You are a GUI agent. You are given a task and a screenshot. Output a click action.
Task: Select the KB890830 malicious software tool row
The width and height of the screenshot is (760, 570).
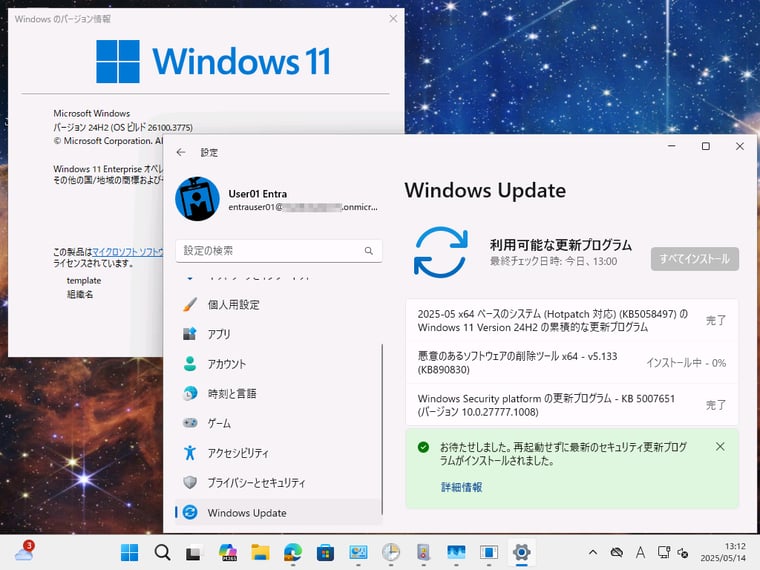[572, 363]
